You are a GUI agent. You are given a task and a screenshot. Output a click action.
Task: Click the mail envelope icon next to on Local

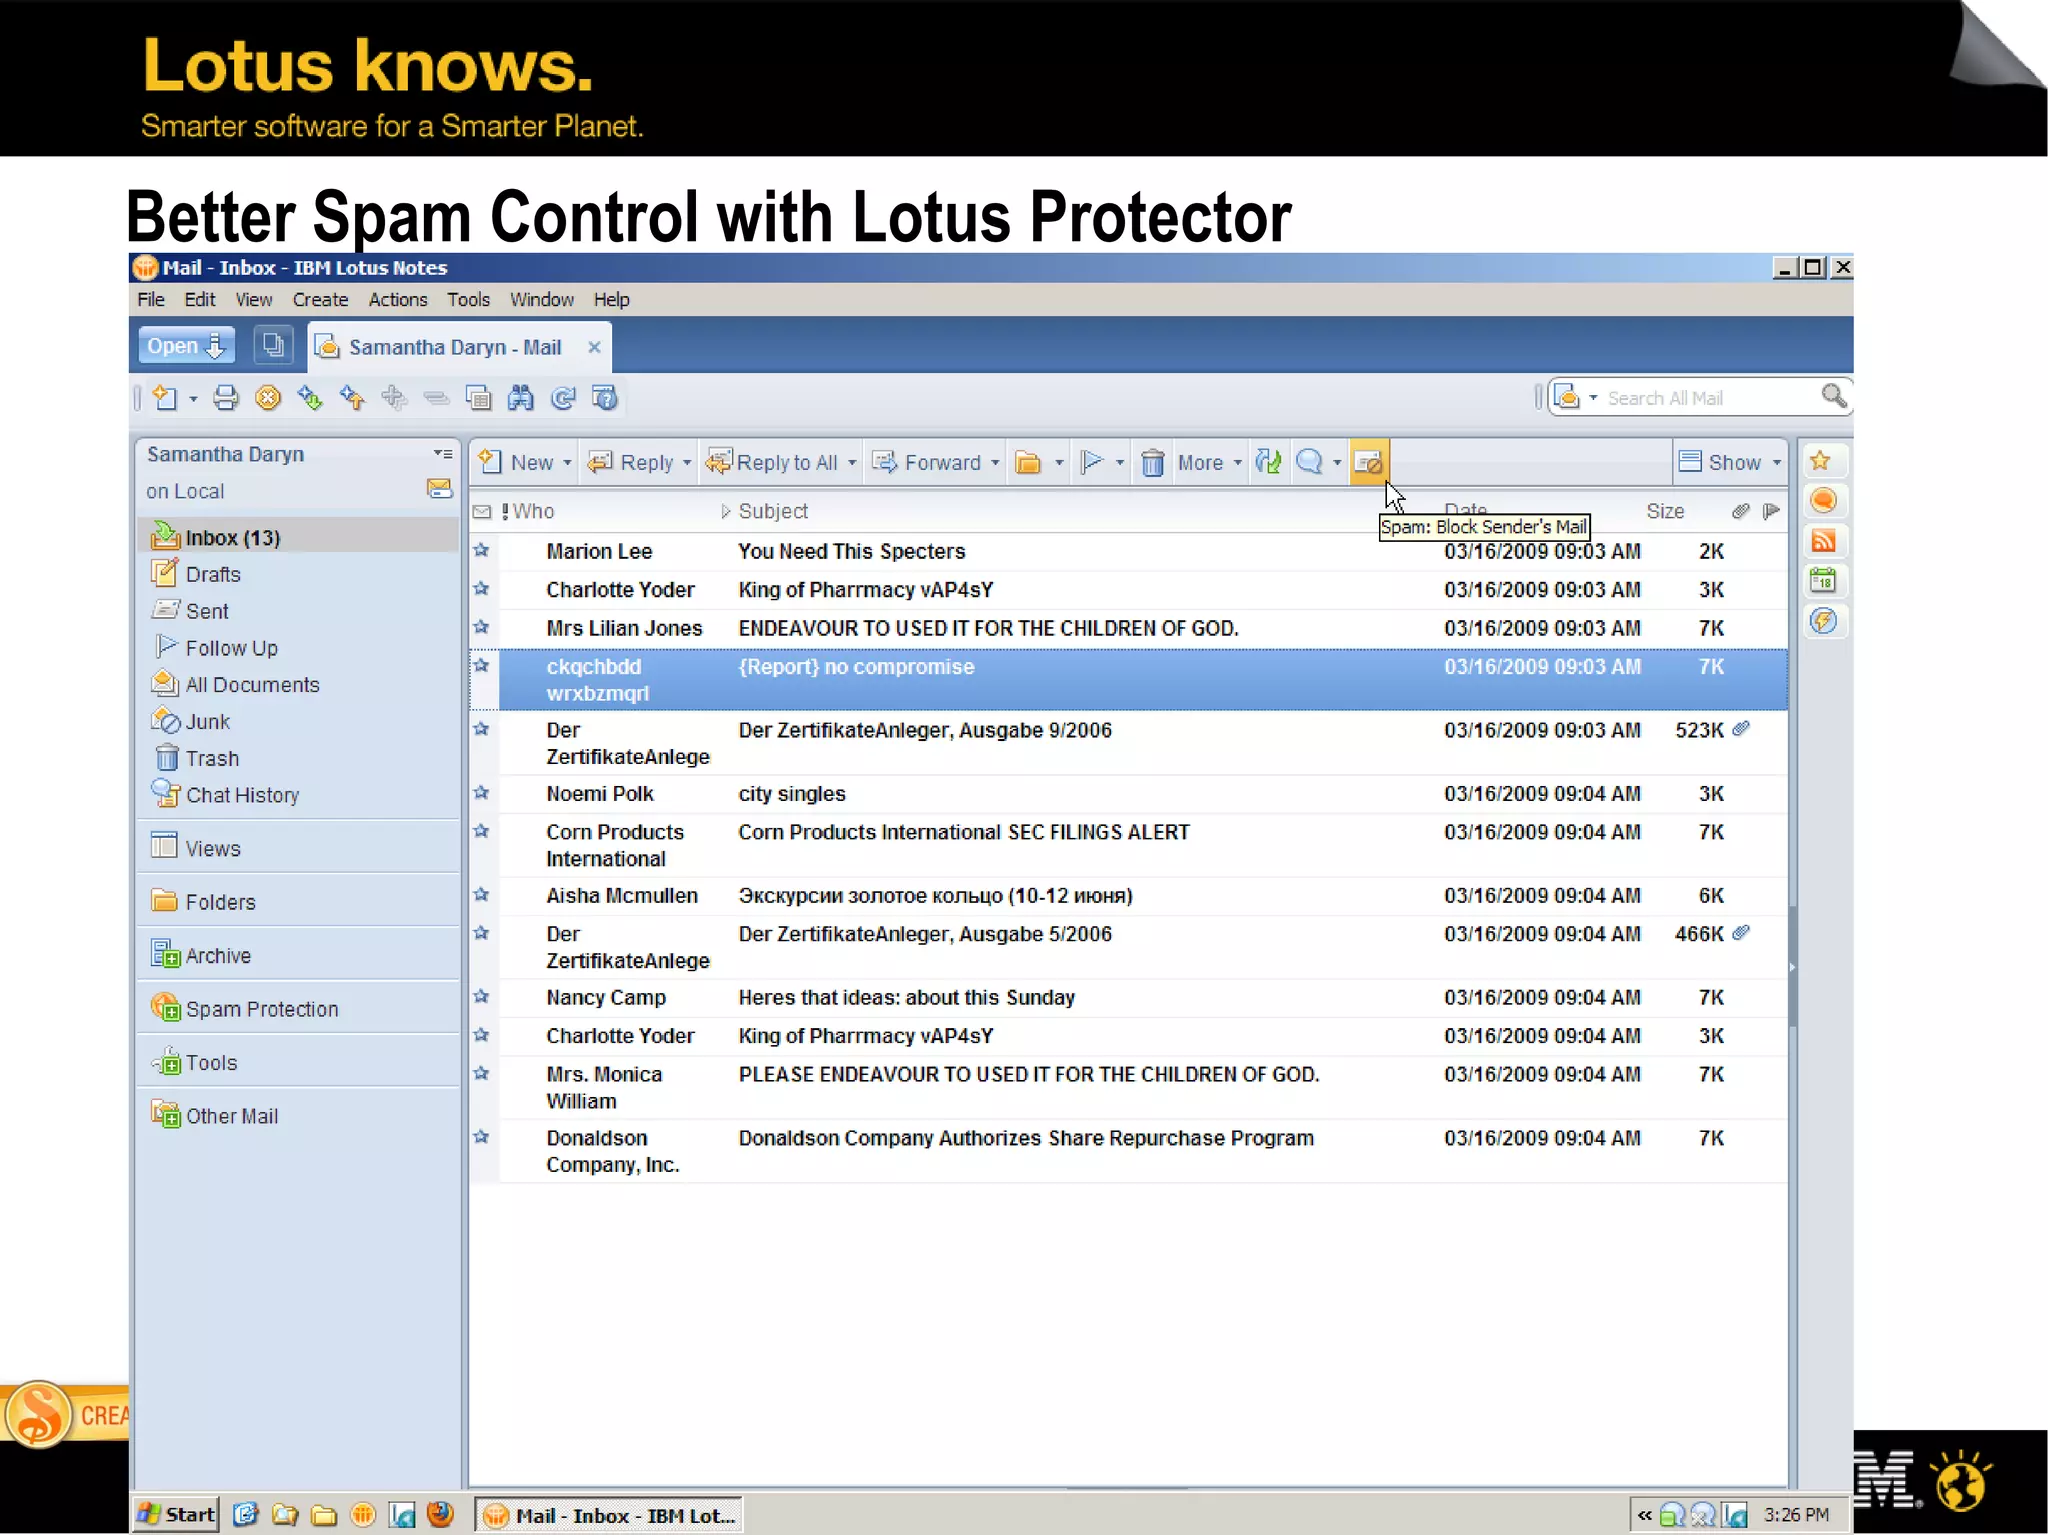[439, 489]
